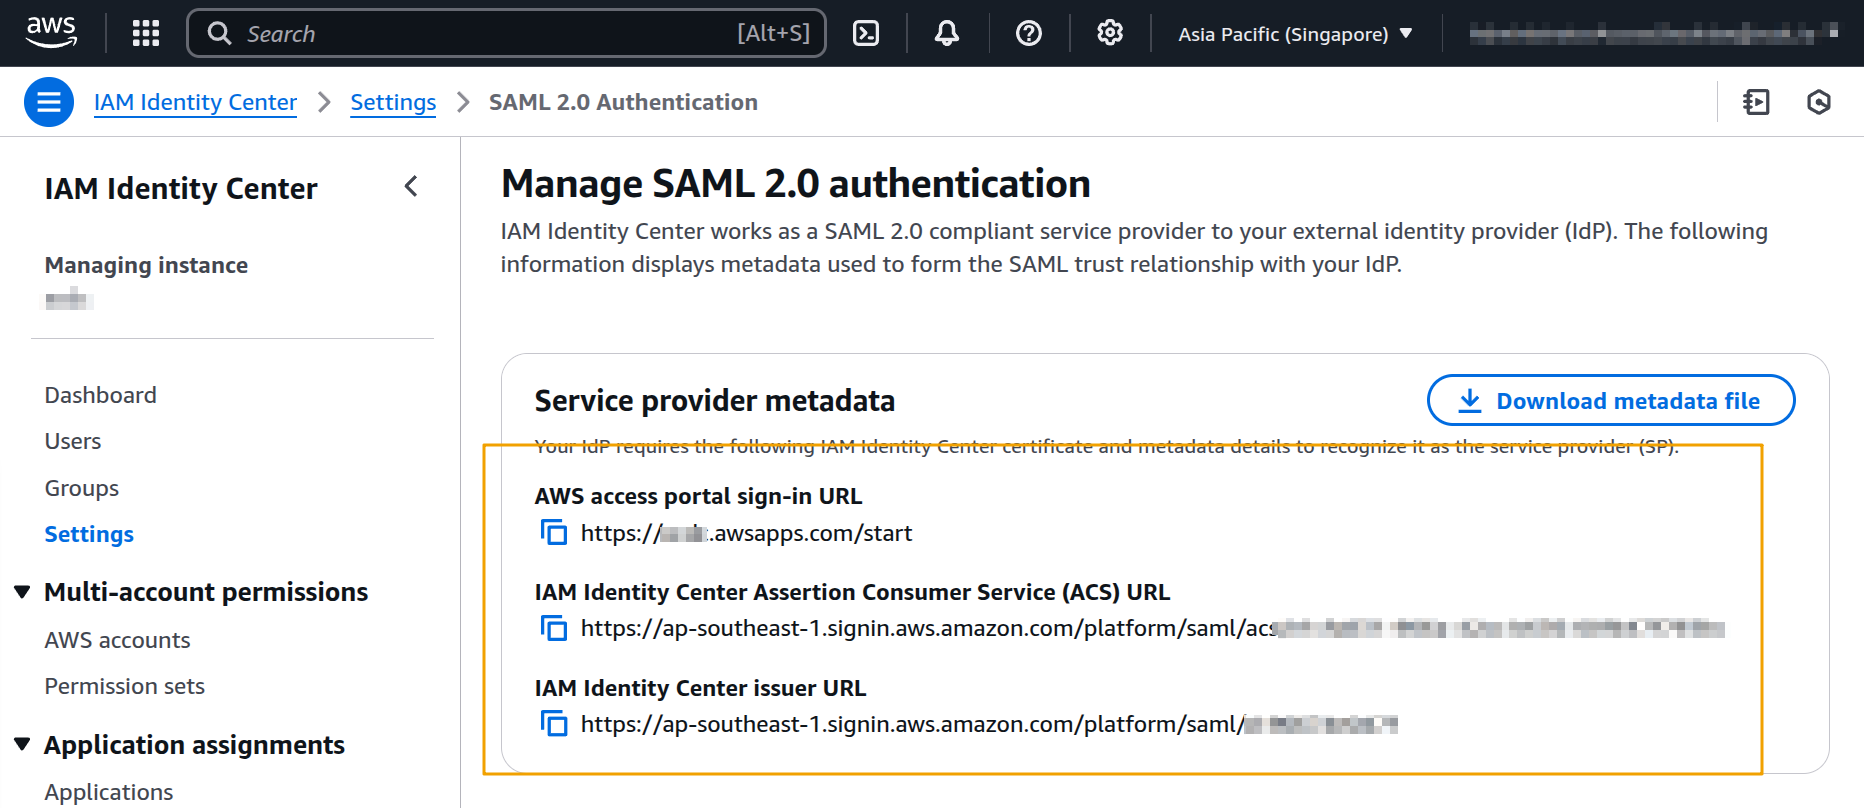Open the account name menu in header

[1653, 34]
